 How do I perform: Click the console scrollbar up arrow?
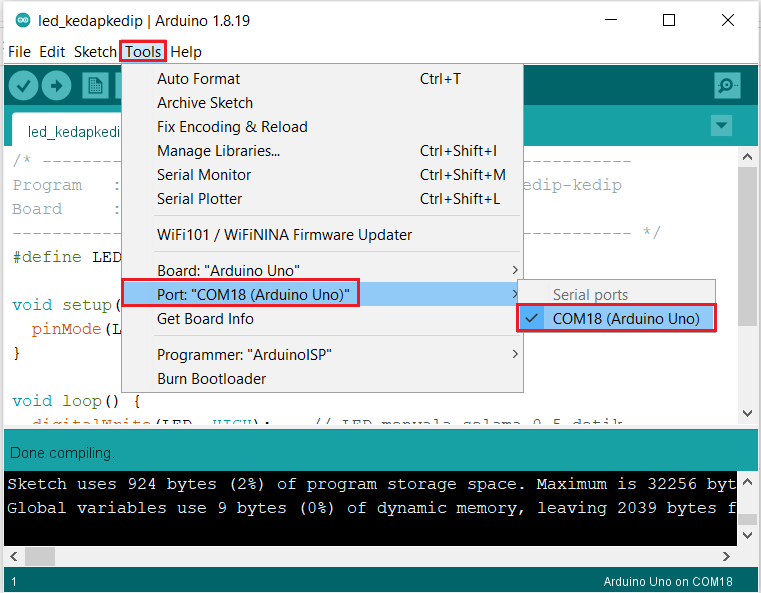click(x=747, y=482)
